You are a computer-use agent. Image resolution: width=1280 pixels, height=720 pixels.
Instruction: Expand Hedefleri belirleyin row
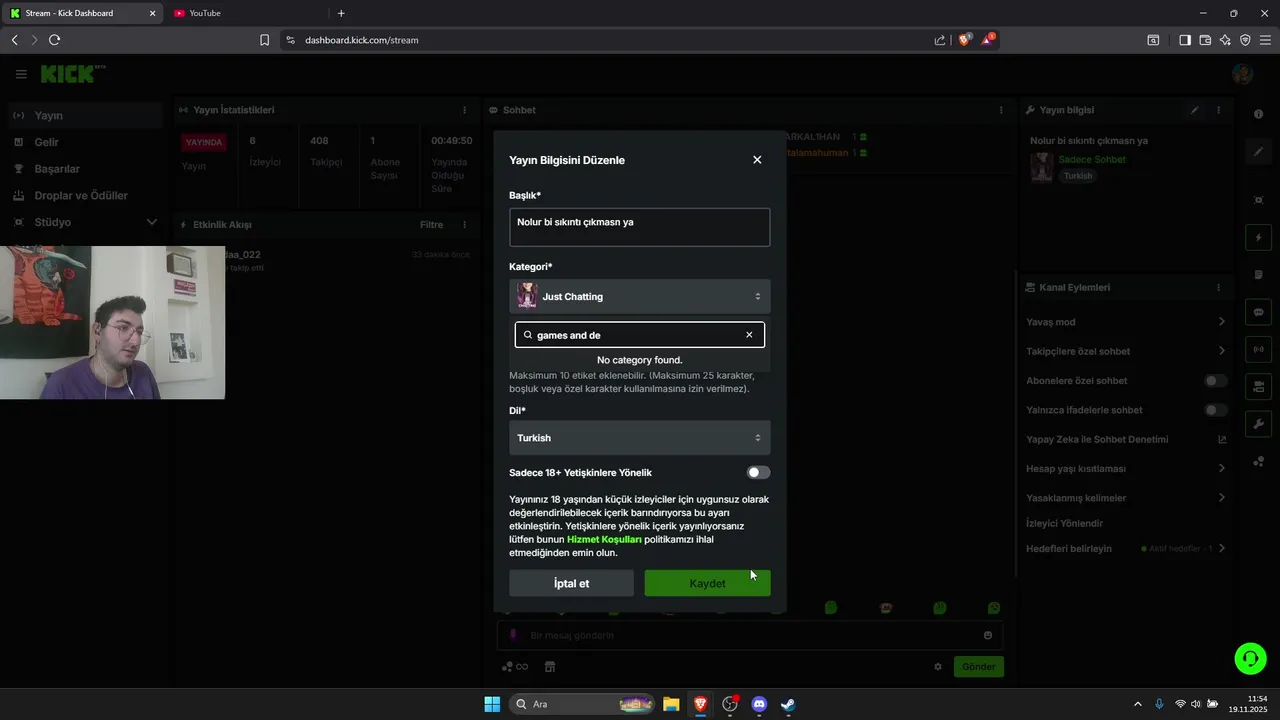coord(1126,549)
